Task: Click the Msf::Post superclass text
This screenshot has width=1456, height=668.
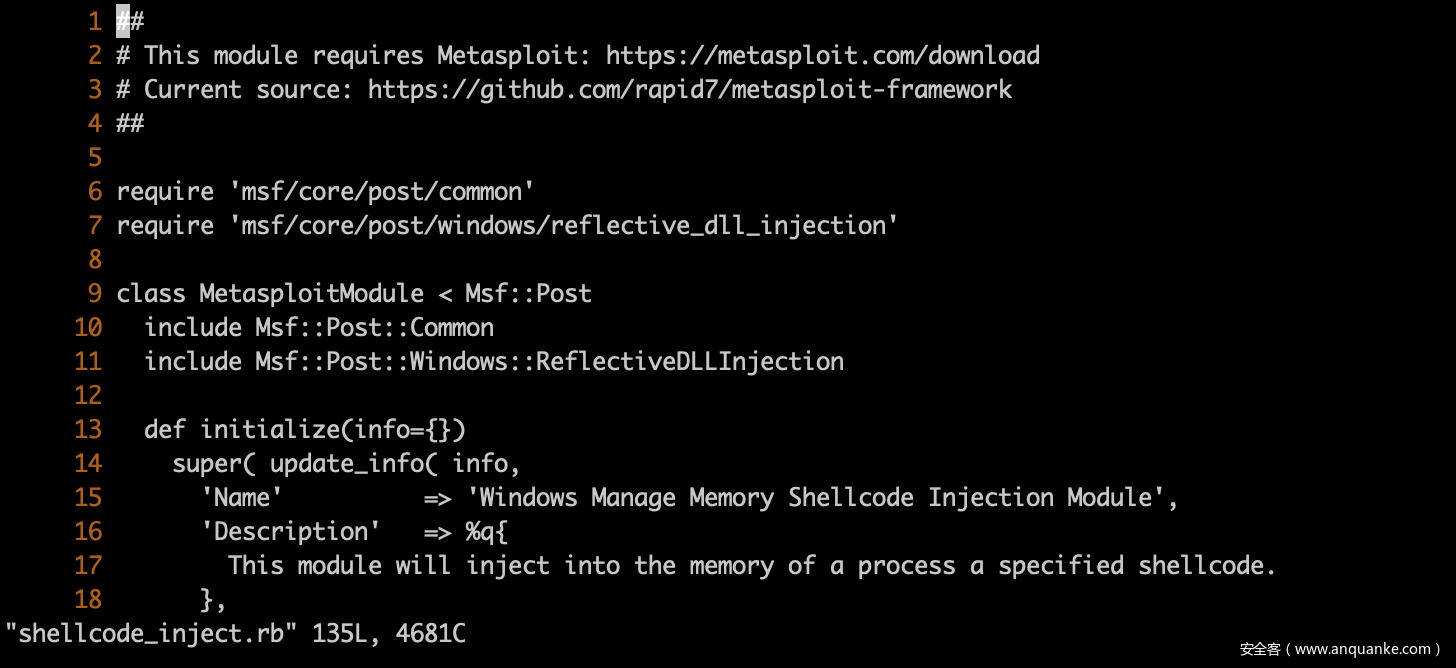Action: click(x=528, y=293)
